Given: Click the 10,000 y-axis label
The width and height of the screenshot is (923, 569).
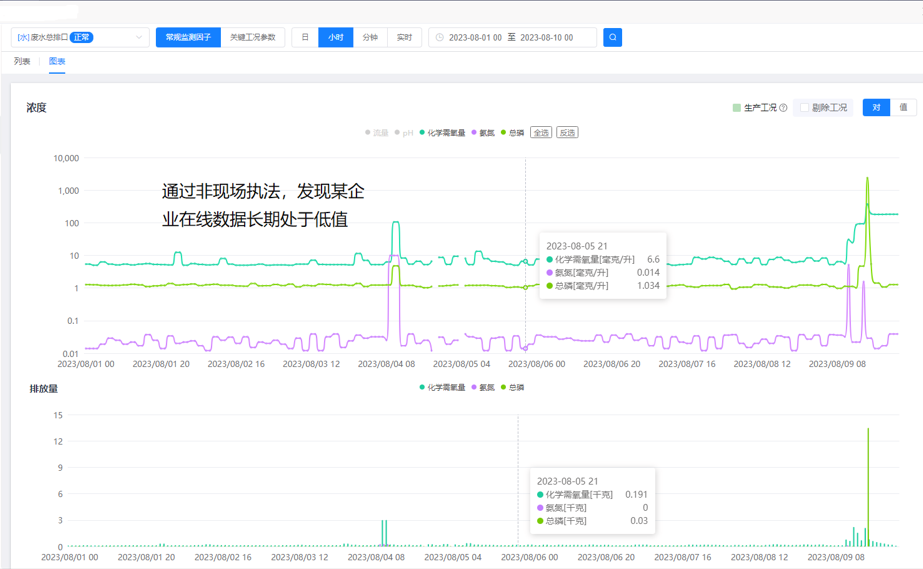Looking at the screenshot, I should click(66, 158).
